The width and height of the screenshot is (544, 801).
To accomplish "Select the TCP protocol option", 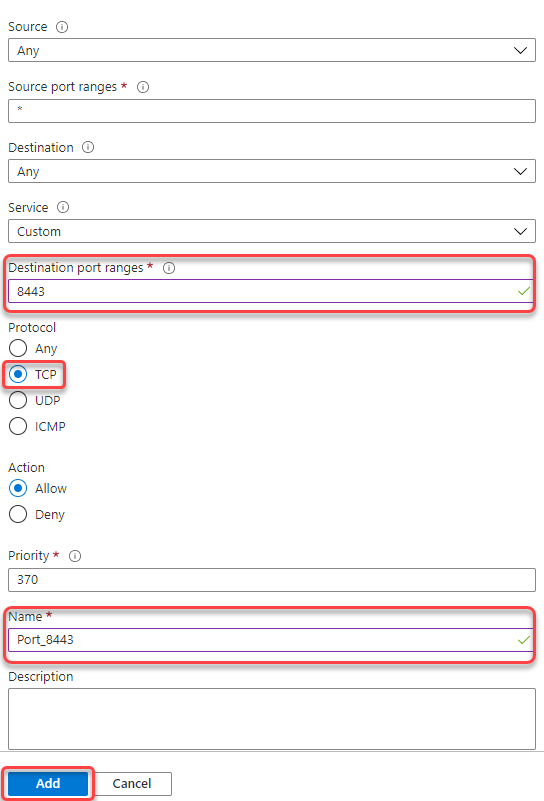I will coord(18,374).
